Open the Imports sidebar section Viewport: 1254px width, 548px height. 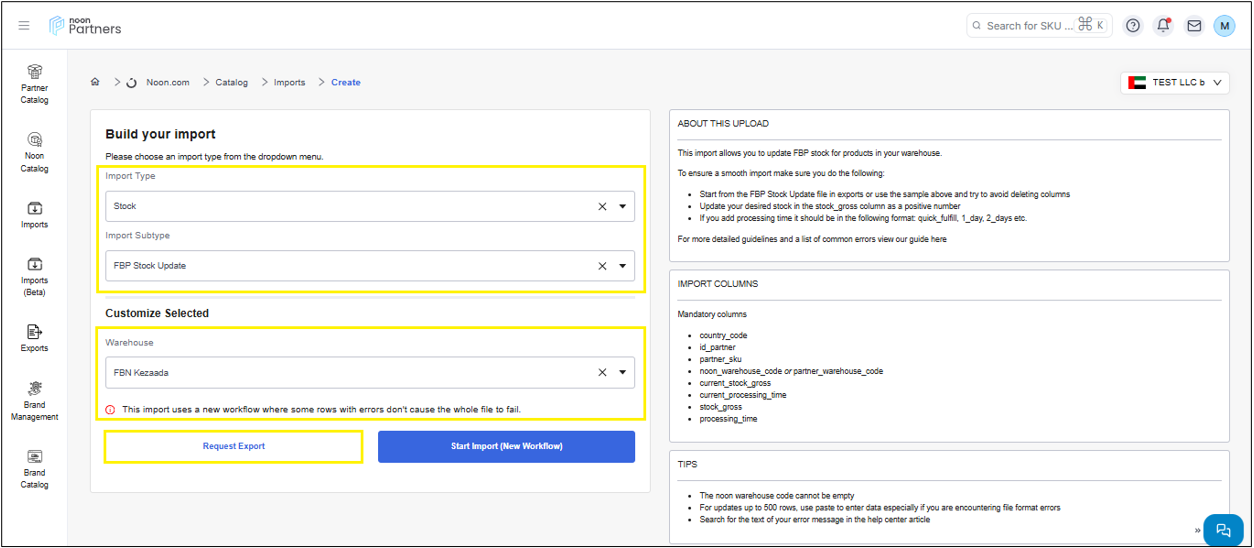tap(34, 209)
